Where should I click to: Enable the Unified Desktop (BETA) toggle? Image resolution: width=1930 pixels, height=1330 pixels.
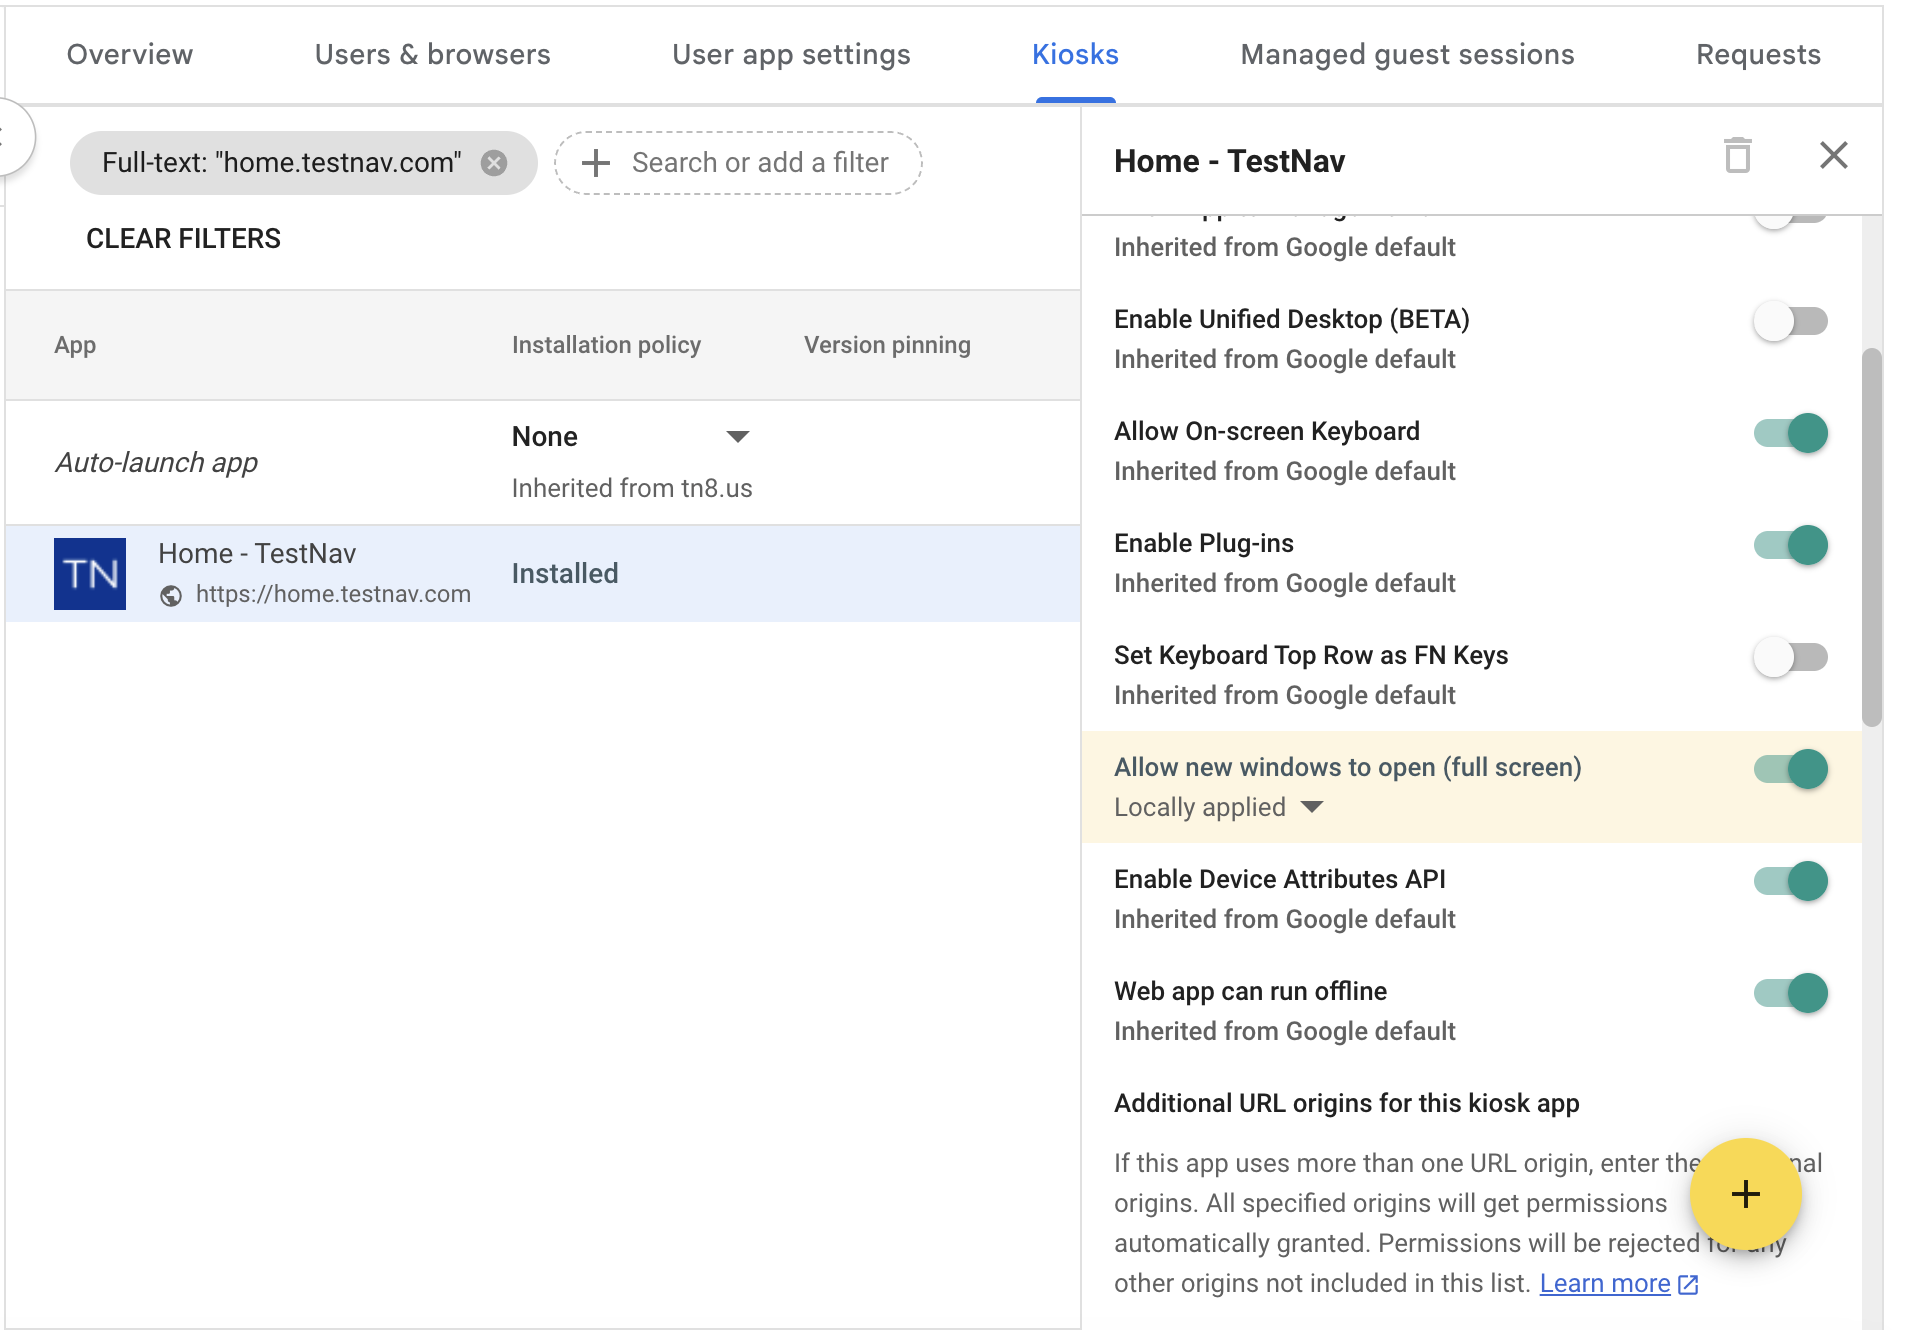pos(1789,321)
